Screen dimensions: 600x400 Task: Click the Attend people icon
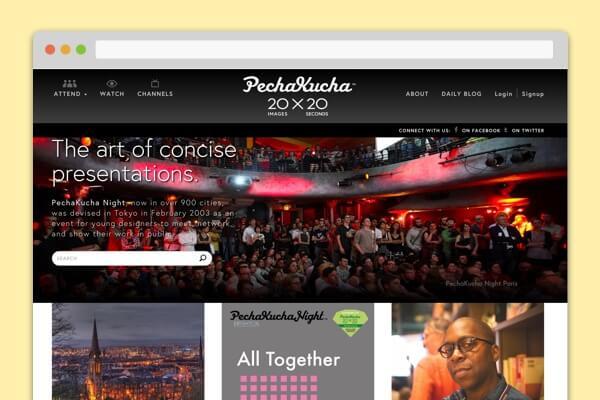(x=69, y=84)
